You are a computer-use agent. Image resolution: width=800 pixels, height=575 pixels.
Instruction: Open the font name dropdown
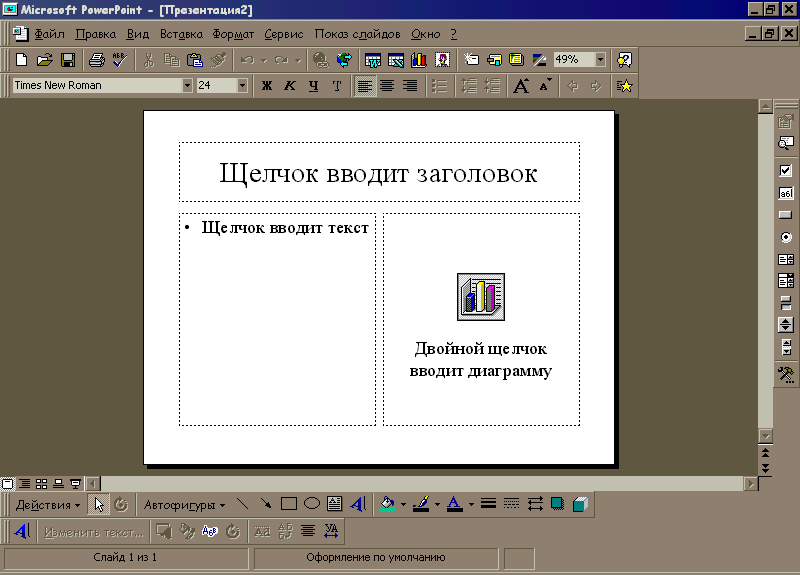pos(187,85)
